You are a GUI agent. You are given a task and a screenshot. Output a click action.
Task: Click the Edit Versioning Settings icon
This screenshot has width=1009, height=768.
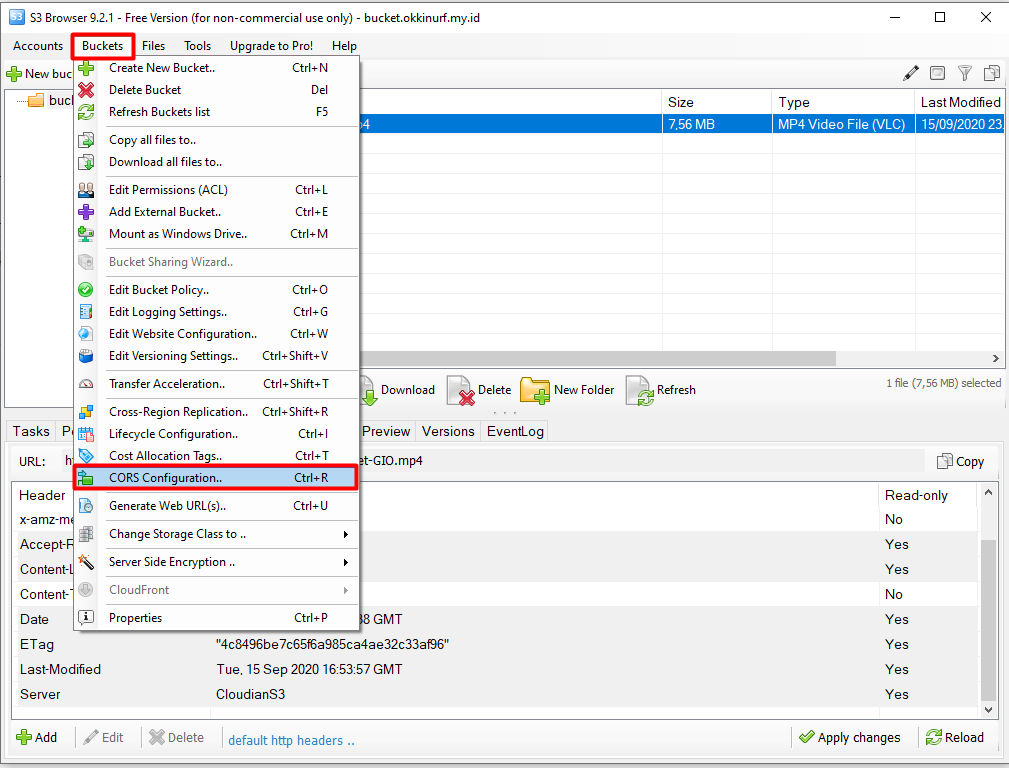click(x=86, y=356)
